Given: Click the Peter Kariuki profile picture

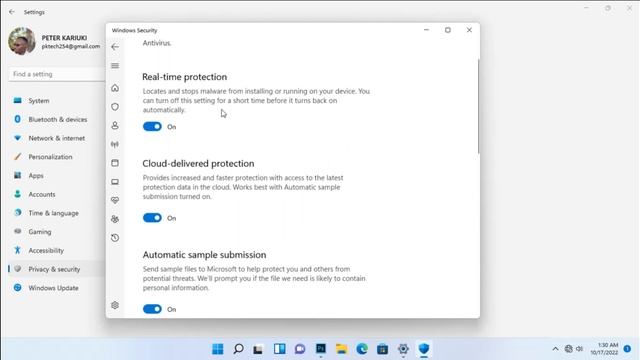Looking at the screenshot, I should pos(22,41).
